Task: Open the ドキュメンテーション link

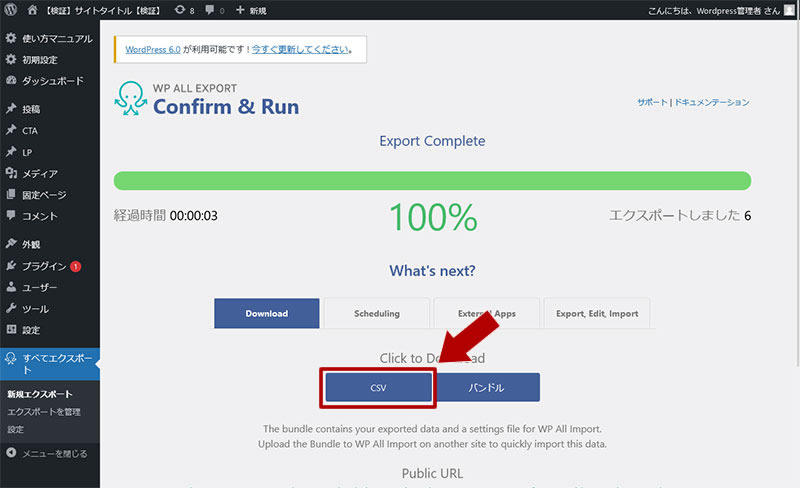Action: 712,102
